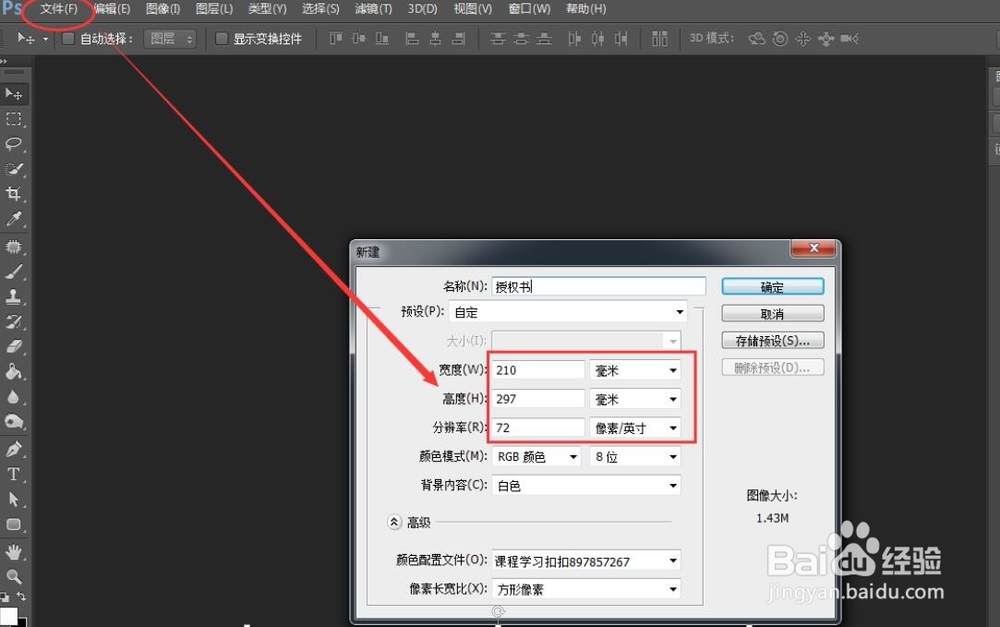The width and height of the screenshot is (1000, 627).
Task: Click the swap foreground/background colors icon
Action: click(x=21, y=596)
